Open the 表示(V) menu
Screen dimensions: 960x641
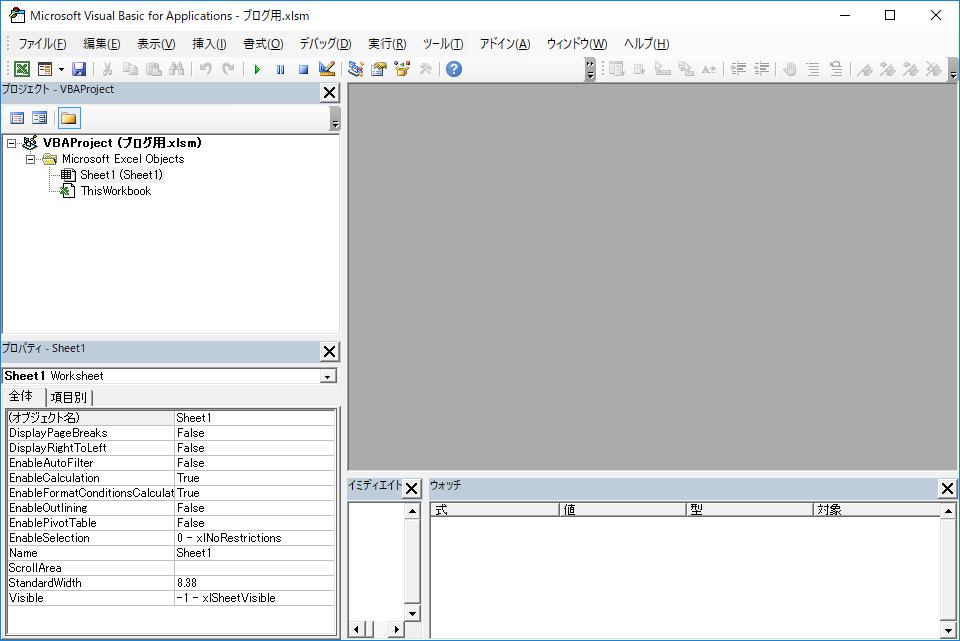point(156,44)
